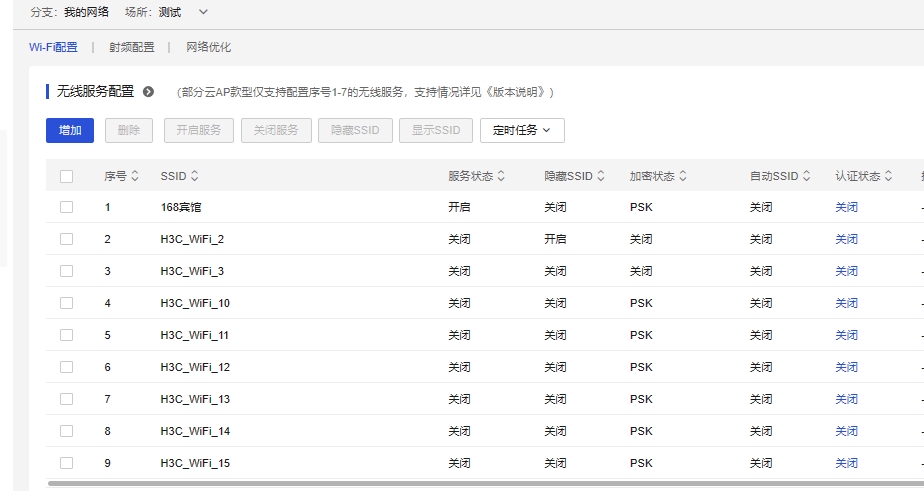Switch to the 射频配置 tab
This screenshot has width=924, height=491.
(x=132, y=47)
